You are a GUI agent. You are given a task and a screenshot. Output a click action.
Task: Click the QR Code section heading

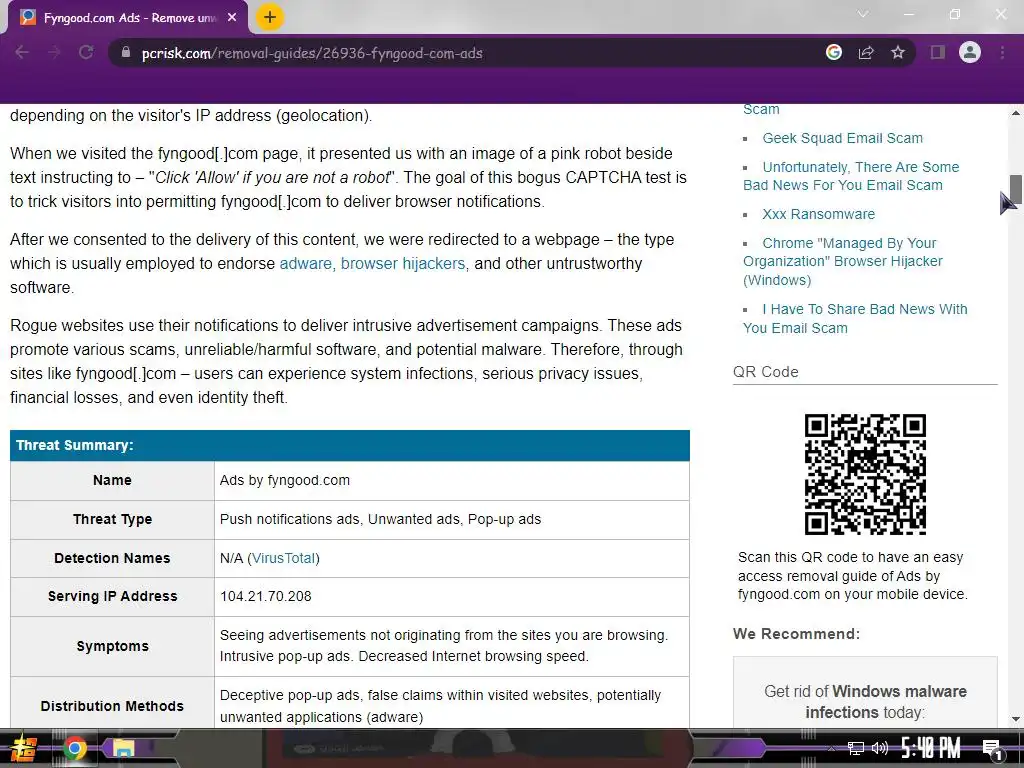(x=765, y=372)
